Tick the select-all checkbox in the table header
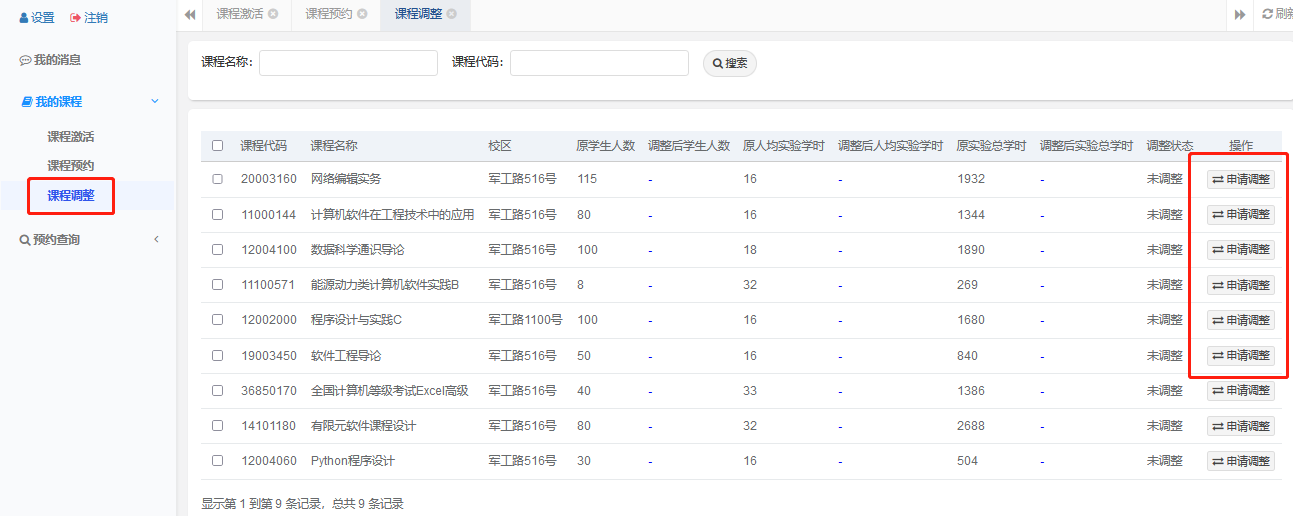1293x516 pixels. tap(218, 146)
